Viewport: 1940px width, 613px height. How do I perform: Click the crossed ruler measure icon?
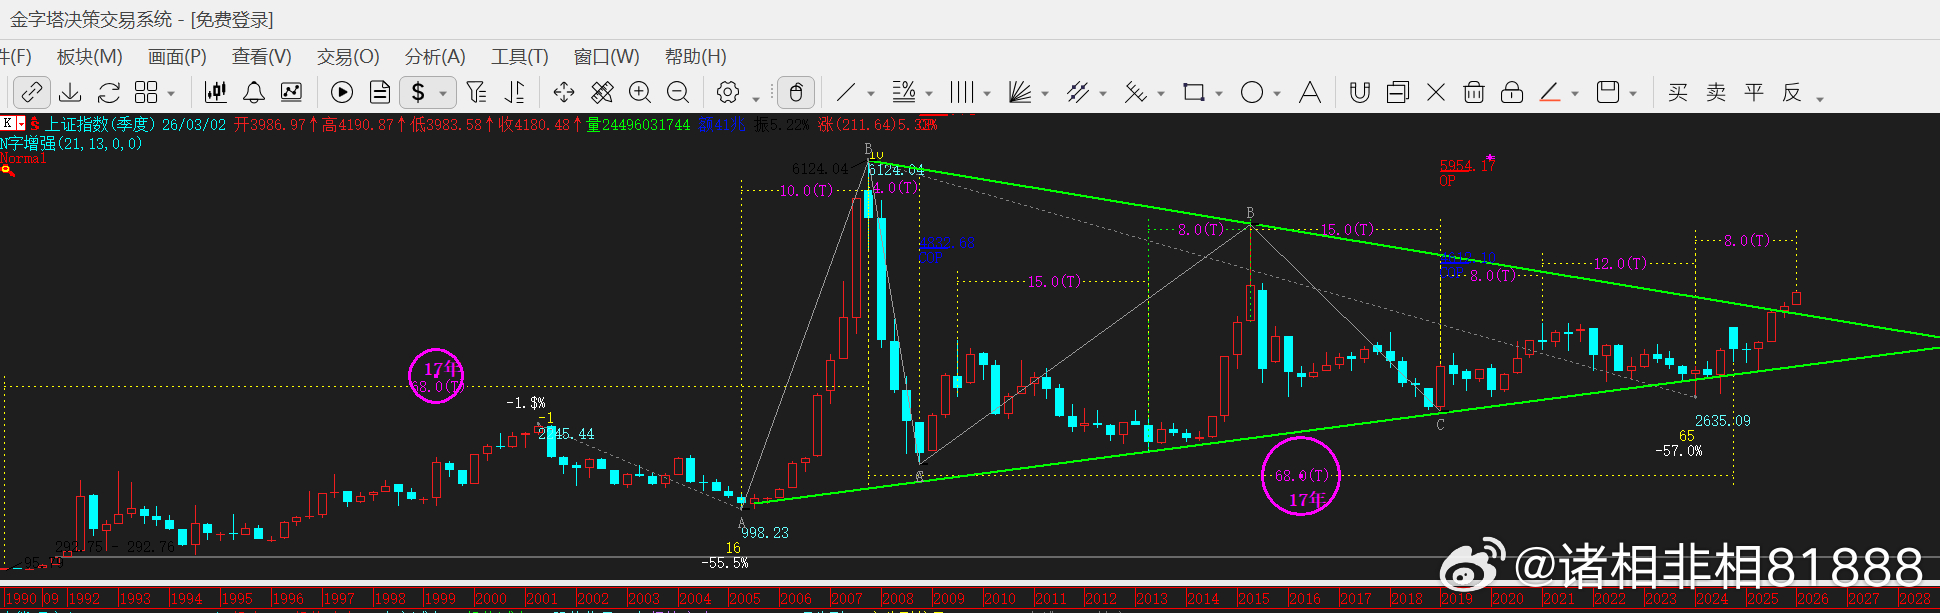point(602,92)
